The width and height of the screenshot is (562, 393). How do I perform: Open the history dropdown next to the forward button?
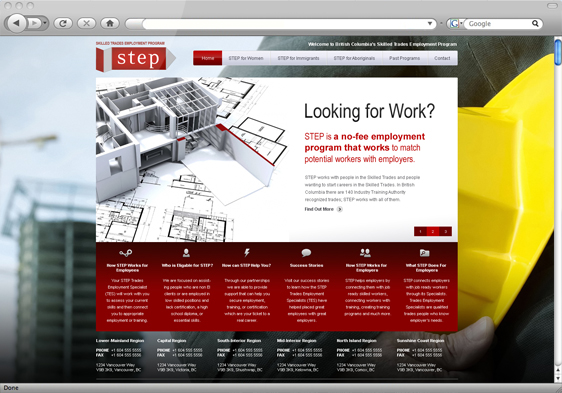coord(45,23)
